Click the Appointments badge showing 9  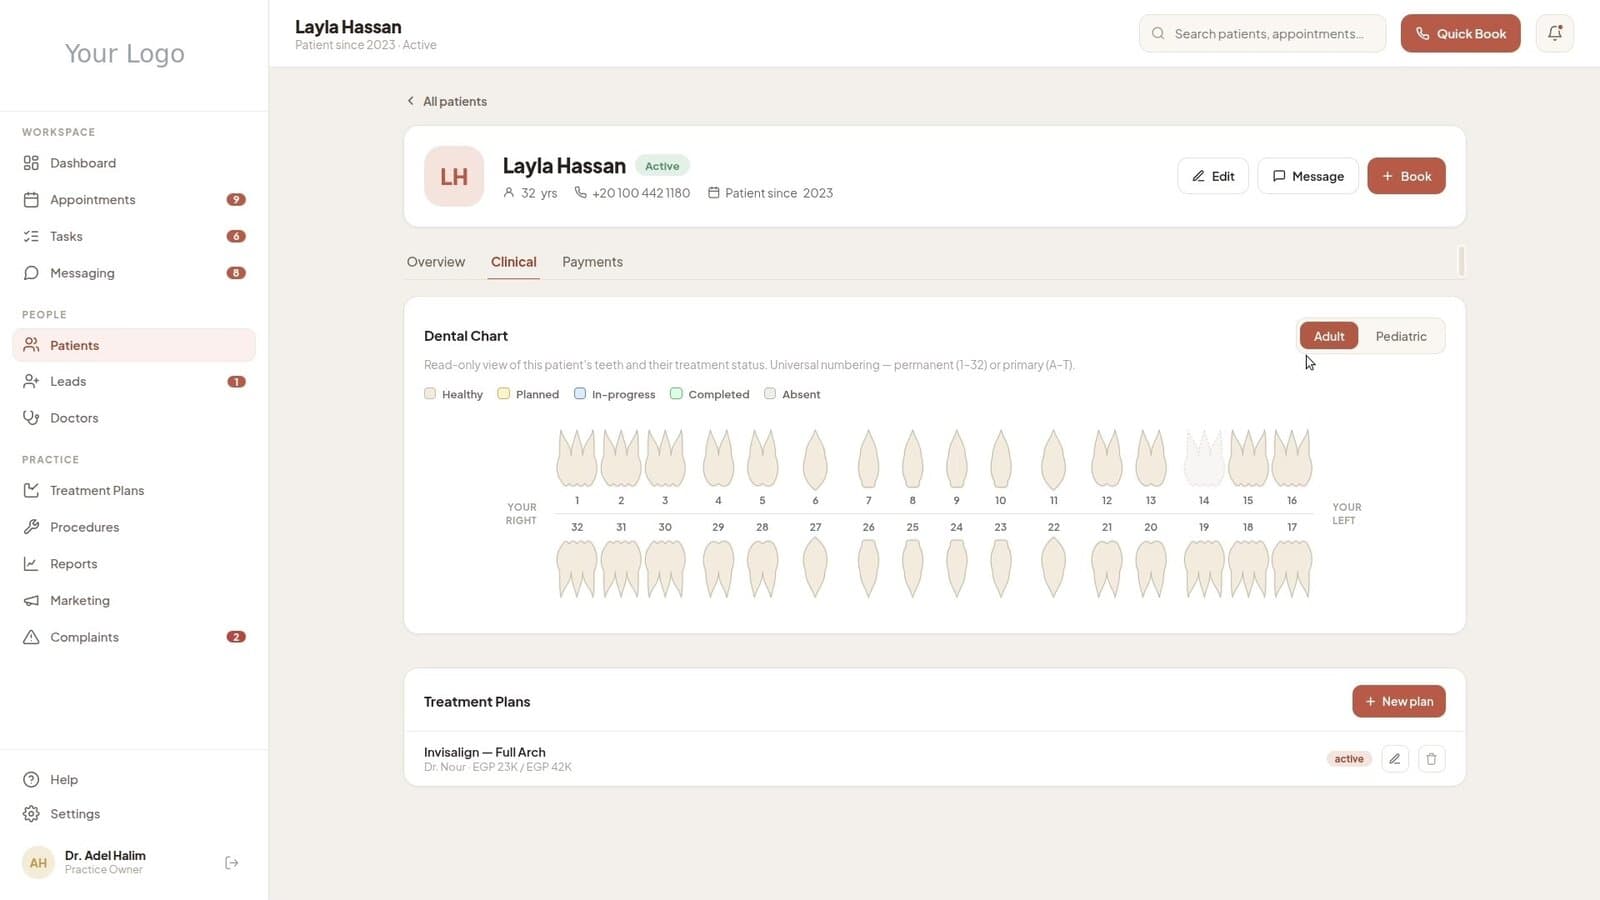click(236, 200)
